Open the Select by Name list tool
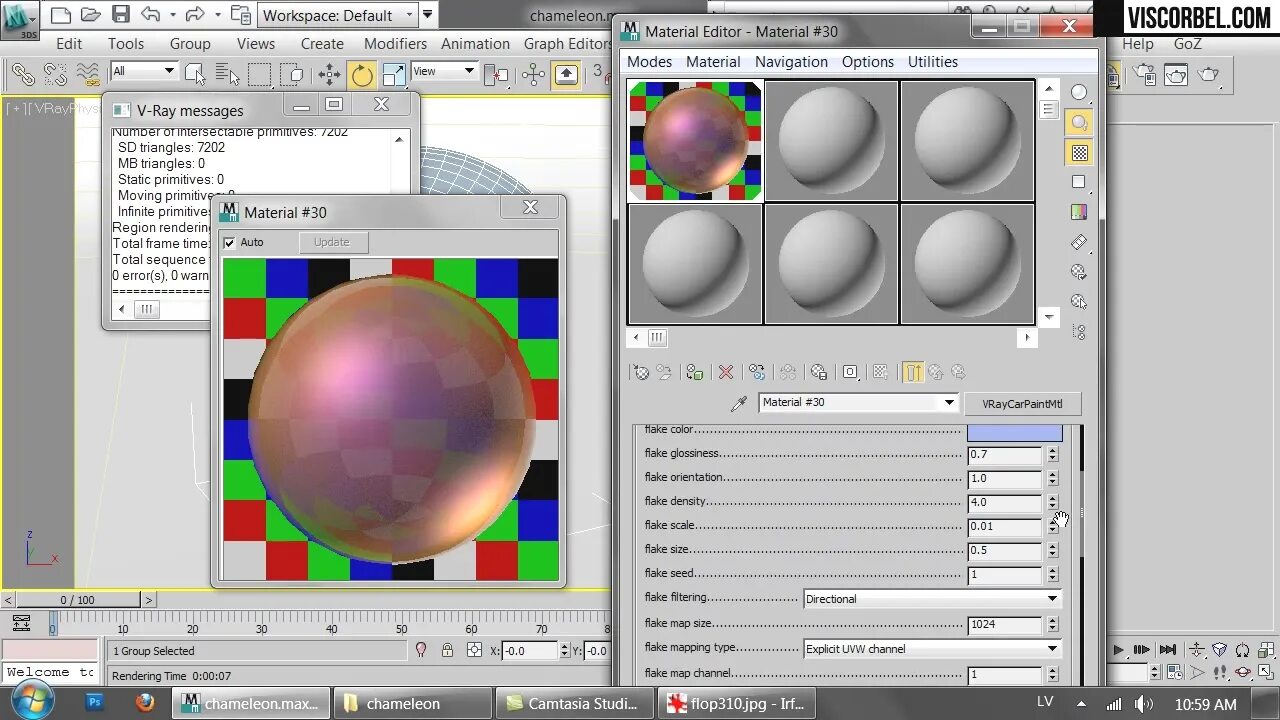The height and width of the screenshot is (720, 1280). 227,74
